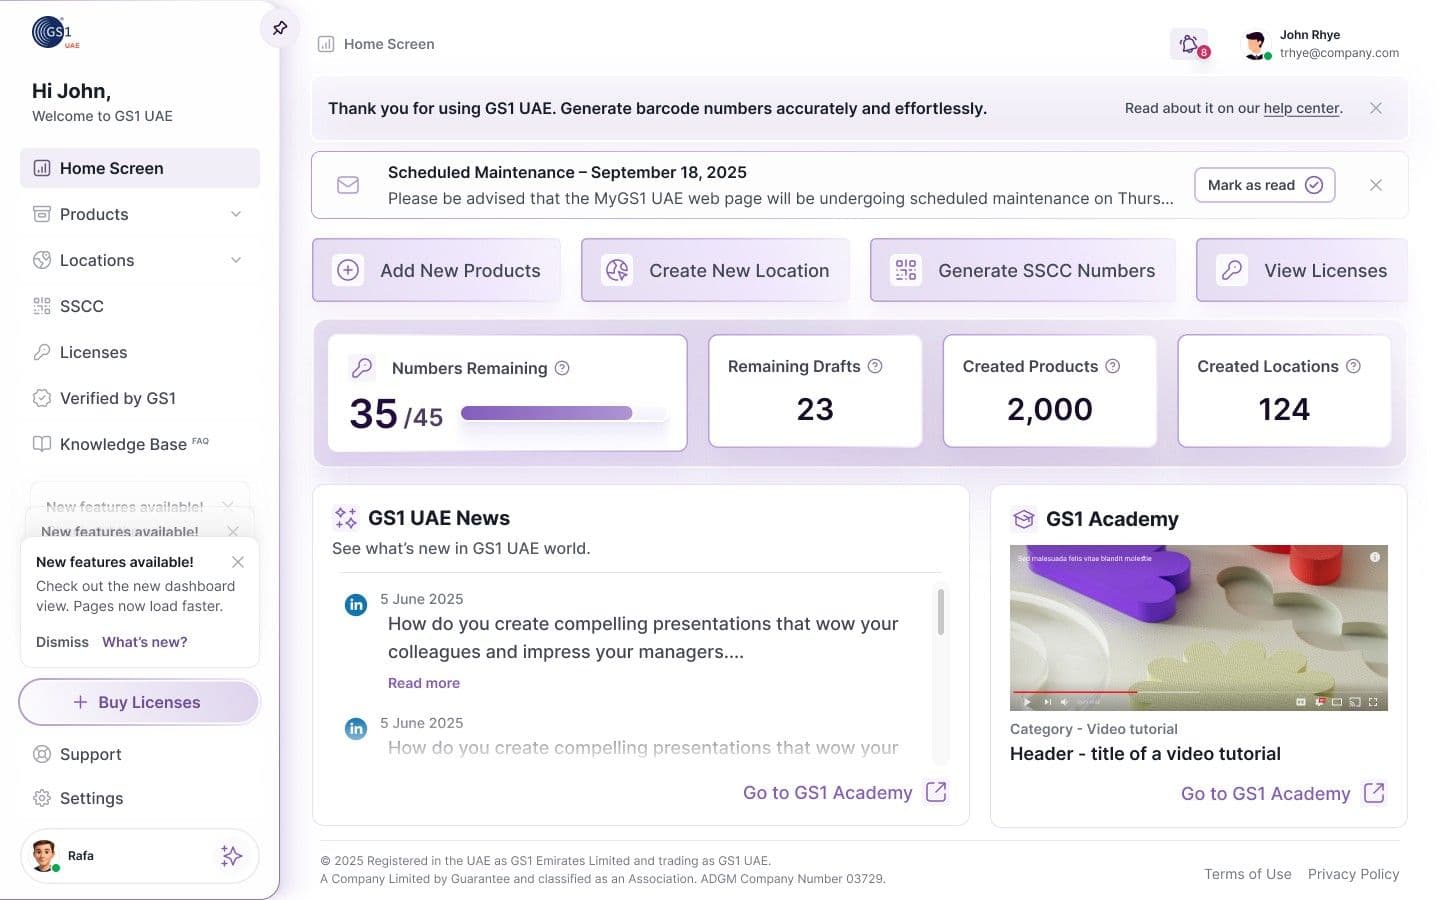
Task: Open the LinkedIn icon on first news item
Action: [x=355, y=604]
